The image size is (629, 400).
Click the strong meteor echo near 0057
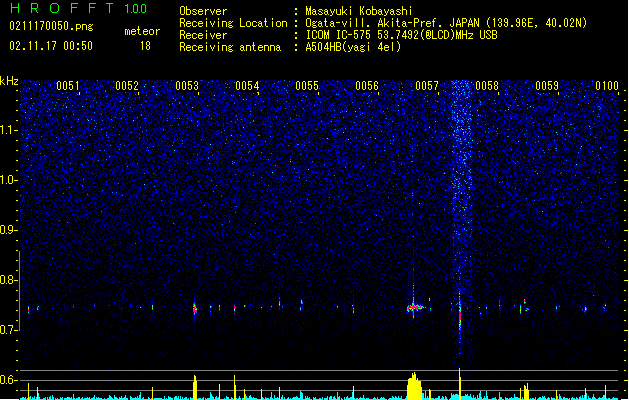click(415, 308)
